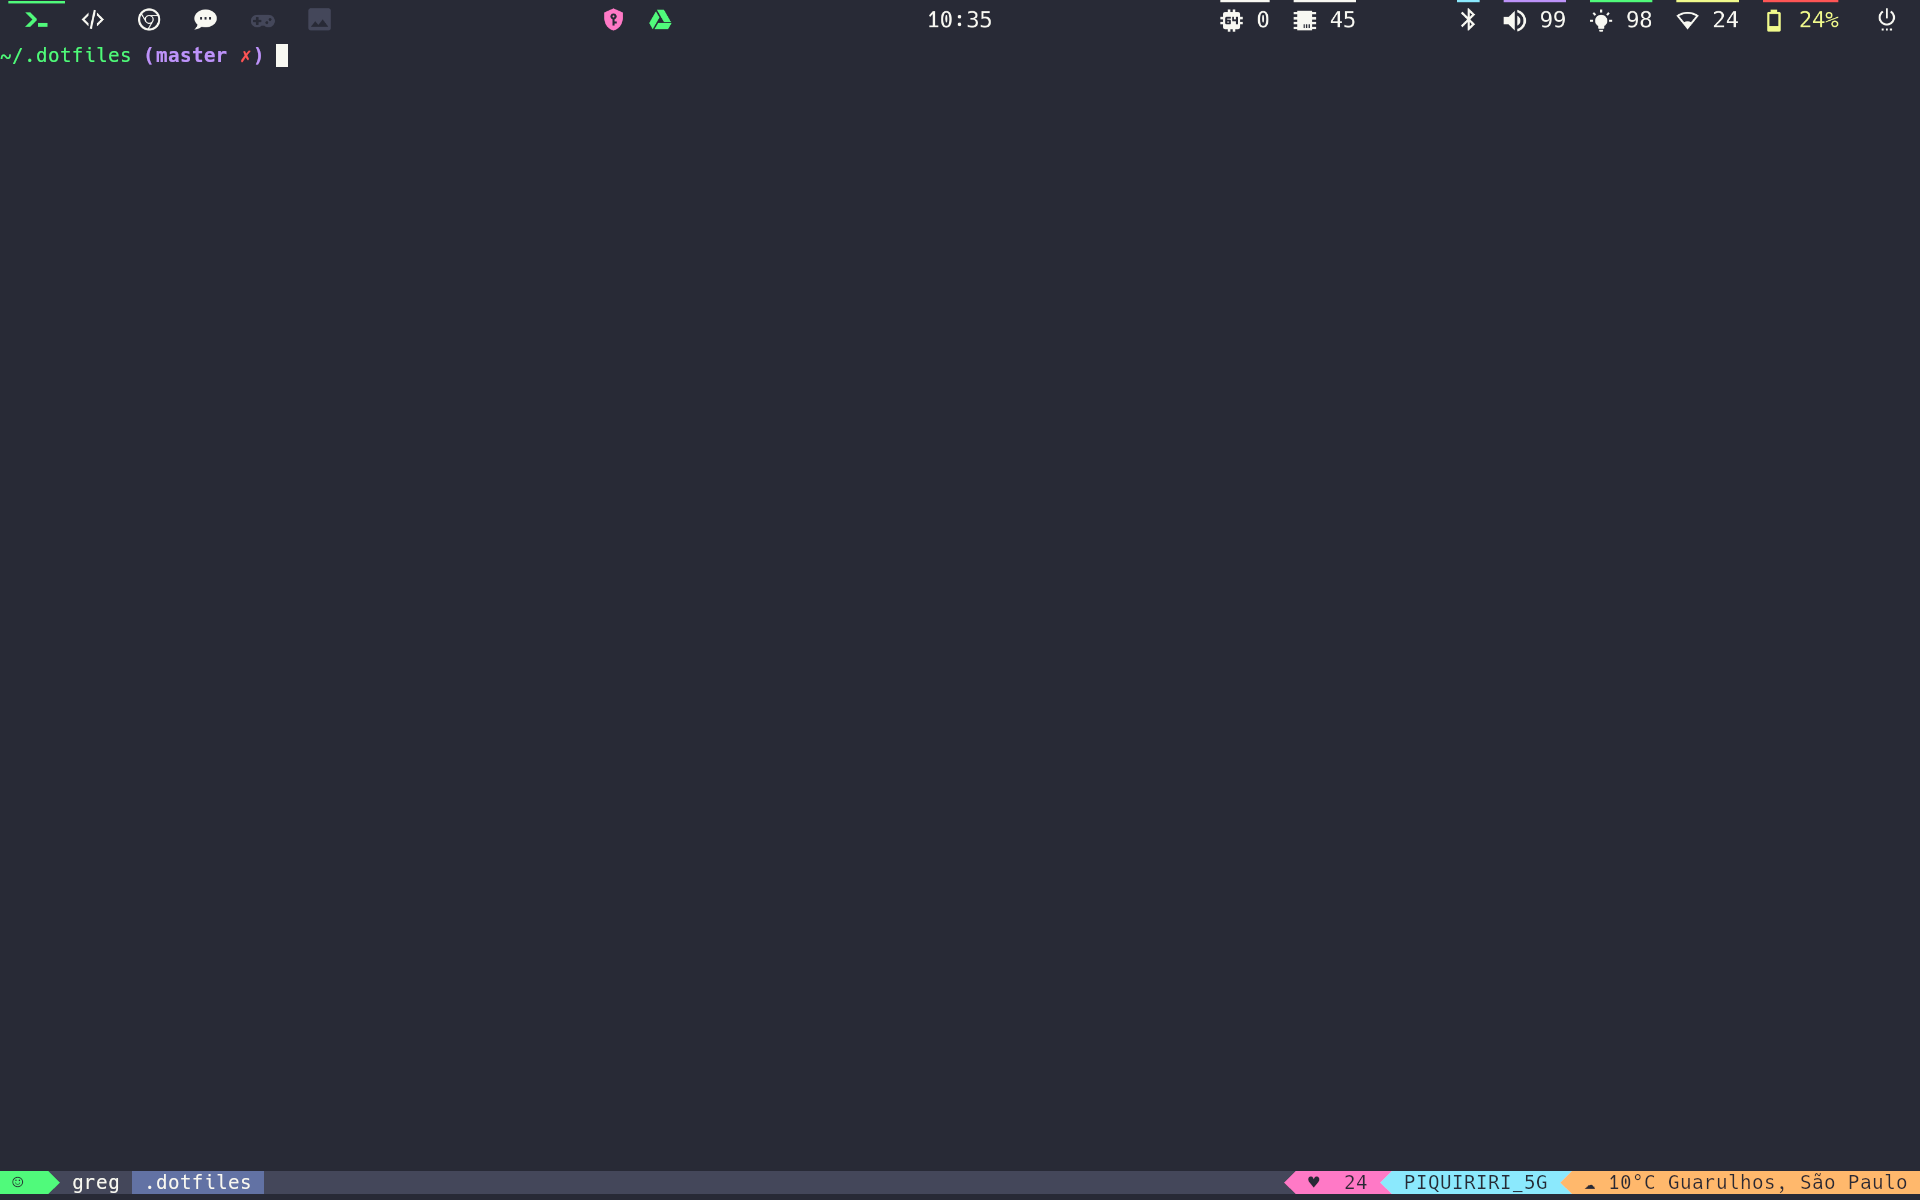
Task: Toggle the Bluetooth icon
Action: 1468,20
